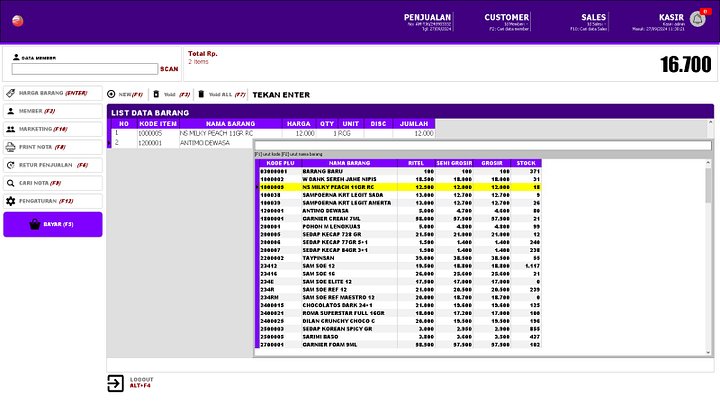Click the Print Nota (F8) button
The image size is (720, 405).
pos(53,147)
